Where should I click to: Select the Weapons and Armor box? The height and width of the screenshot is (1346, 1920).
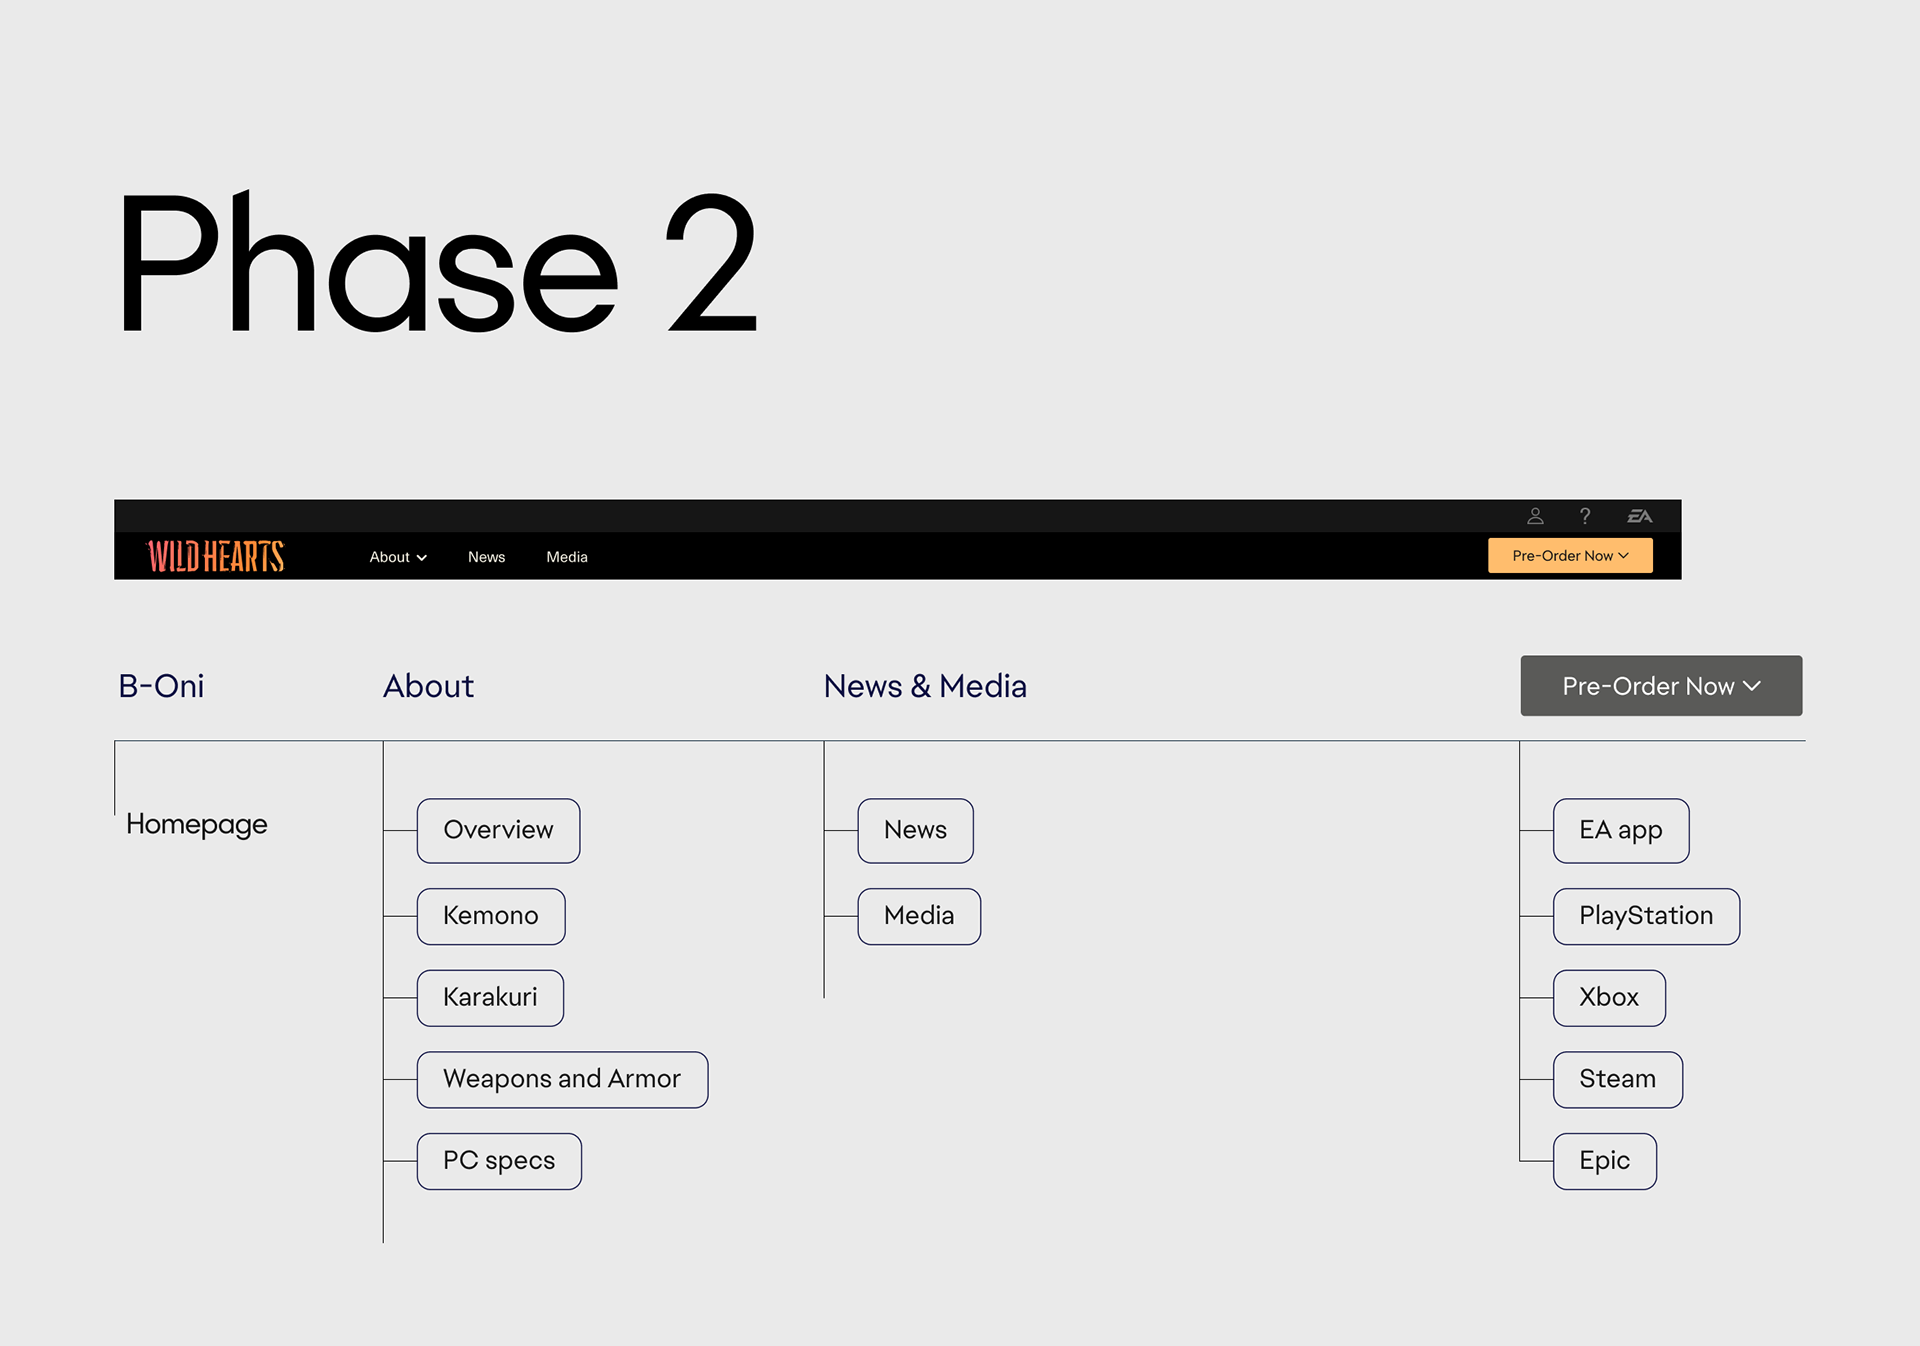pos(562,1079)
